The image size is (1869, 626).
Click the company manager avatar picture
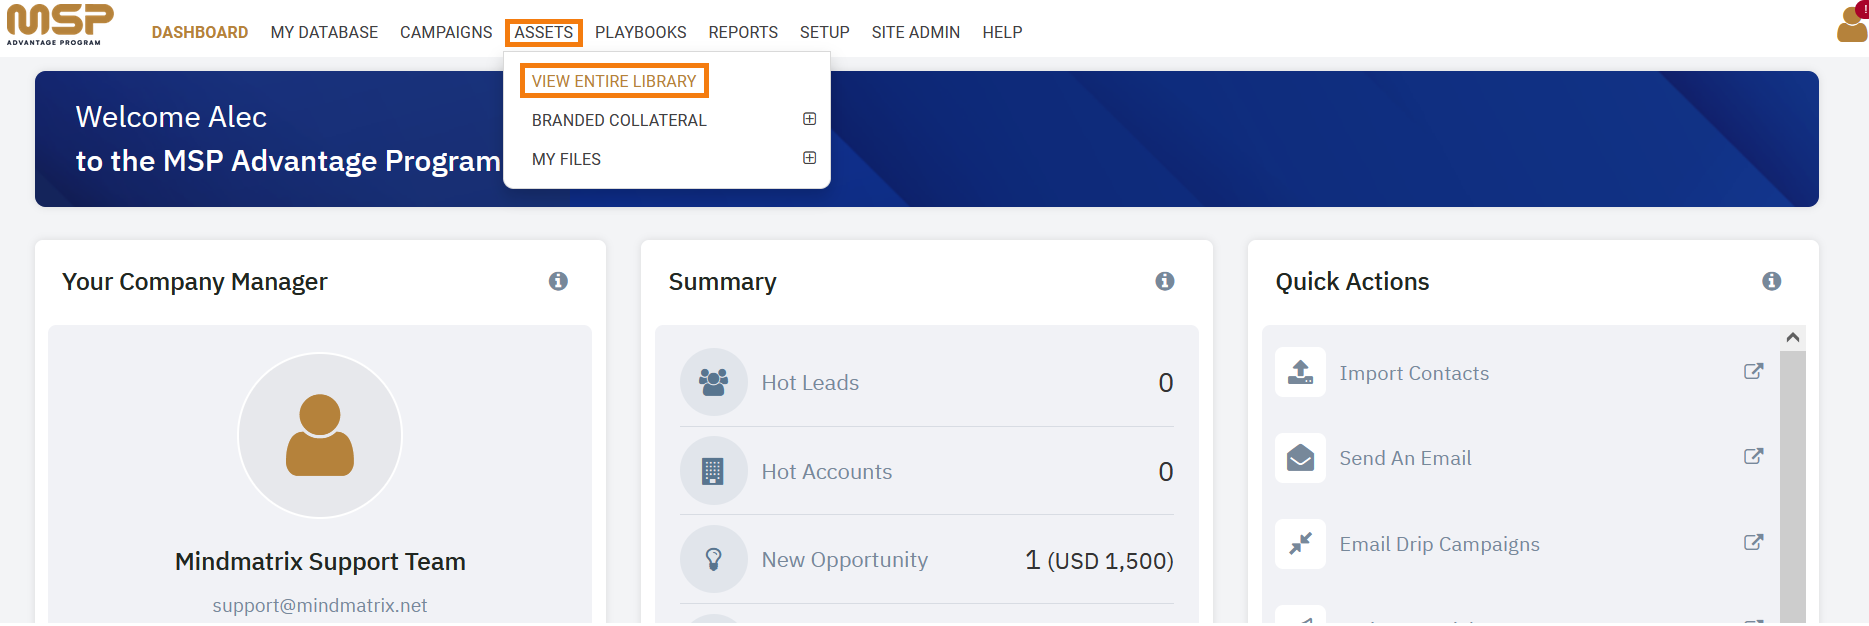(320, 435)
